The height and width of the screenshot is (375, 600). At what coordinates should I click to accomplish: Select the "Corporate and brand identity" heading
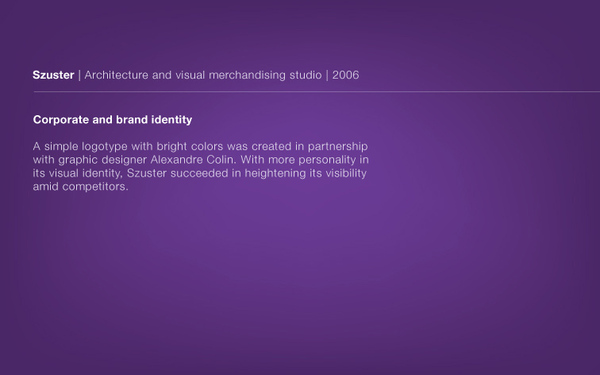[x=112, y=120]
